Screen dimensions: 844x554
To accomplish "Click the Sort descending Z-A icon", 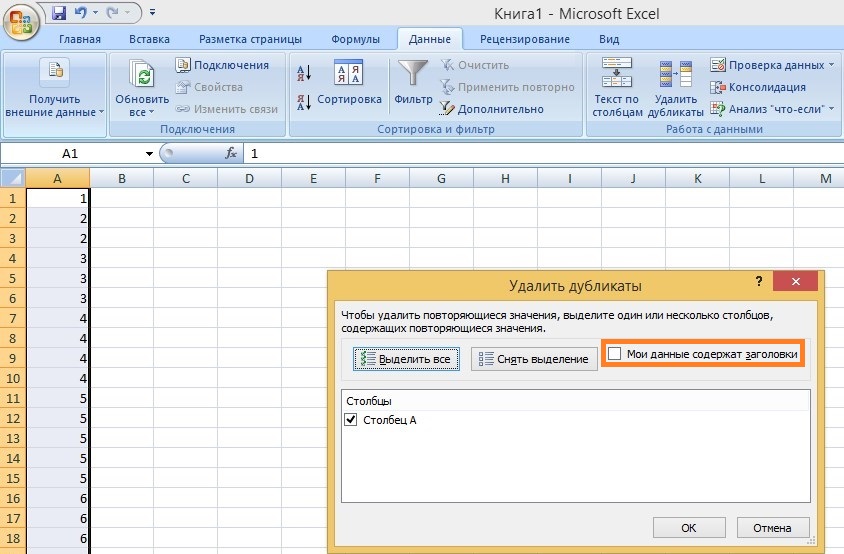I will pyautogui.click(x=306, y=101).
